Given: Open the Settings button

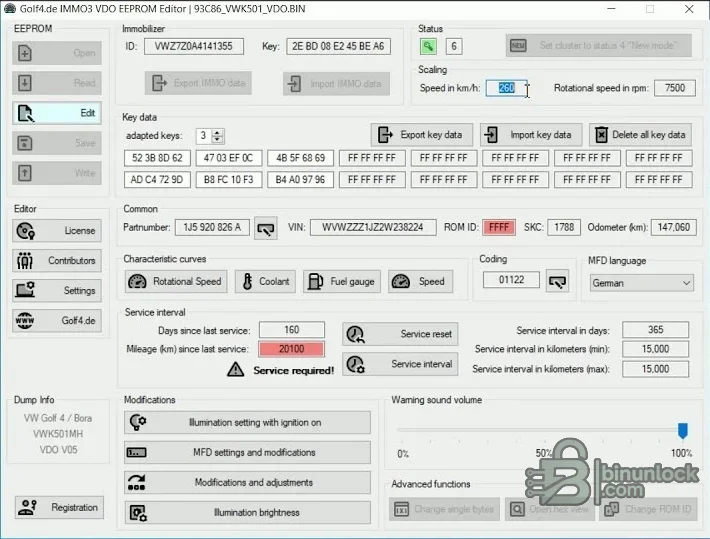Looking at the screenshot, I should pos(57,291).
